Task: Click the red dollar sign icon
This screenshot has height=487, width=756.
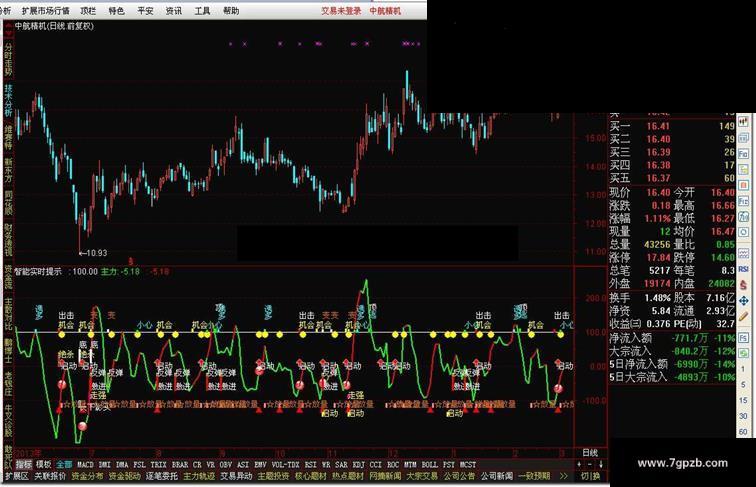Action: [x=743, y=285]
